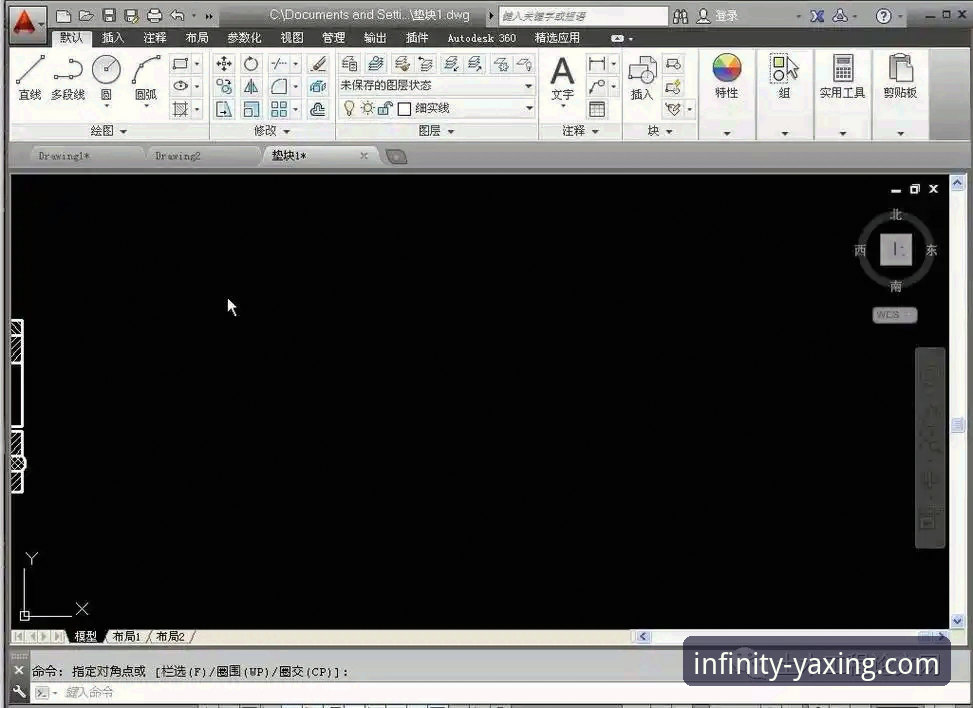Open the 未保存的图层状态 dropdown
Image resolution: width=973 pixels, height=708 pixels.
coord(437,86)
